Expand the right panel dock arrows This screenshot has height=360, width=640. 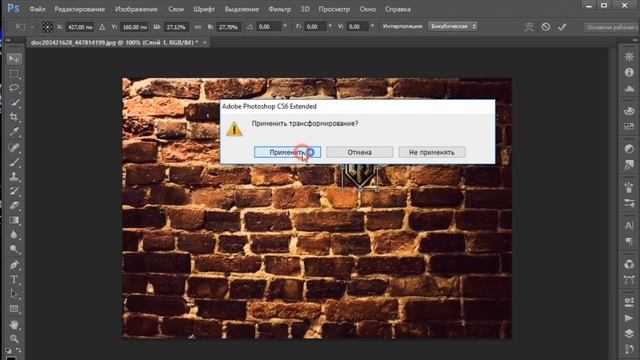coord(635,40)
